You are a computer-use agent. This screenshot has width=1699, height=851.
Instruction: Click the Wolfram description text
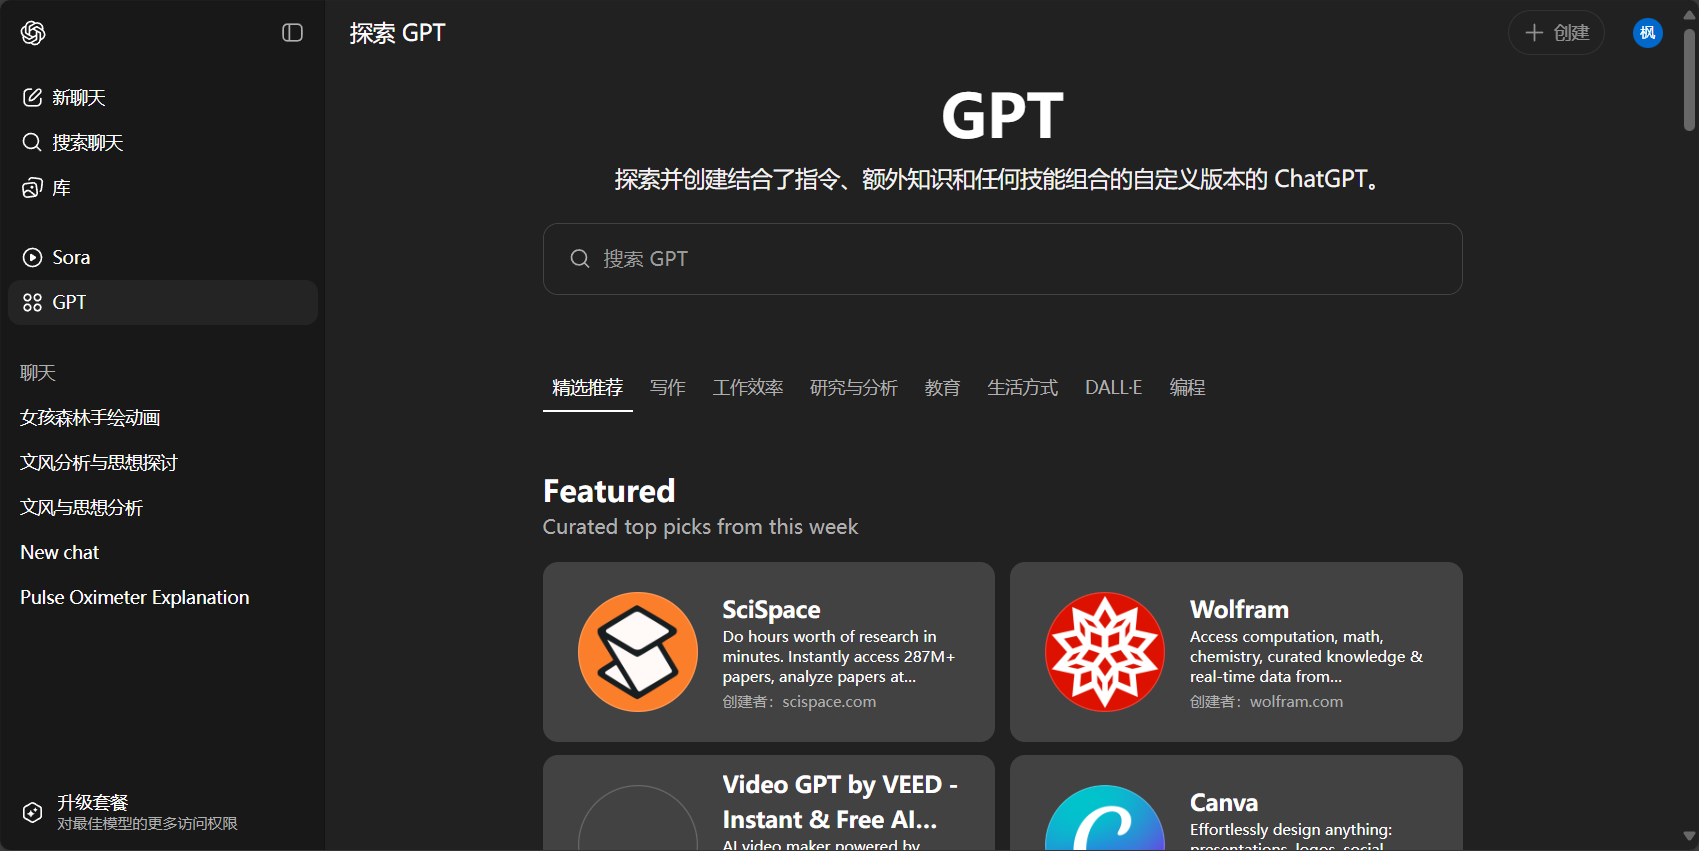1306,656
